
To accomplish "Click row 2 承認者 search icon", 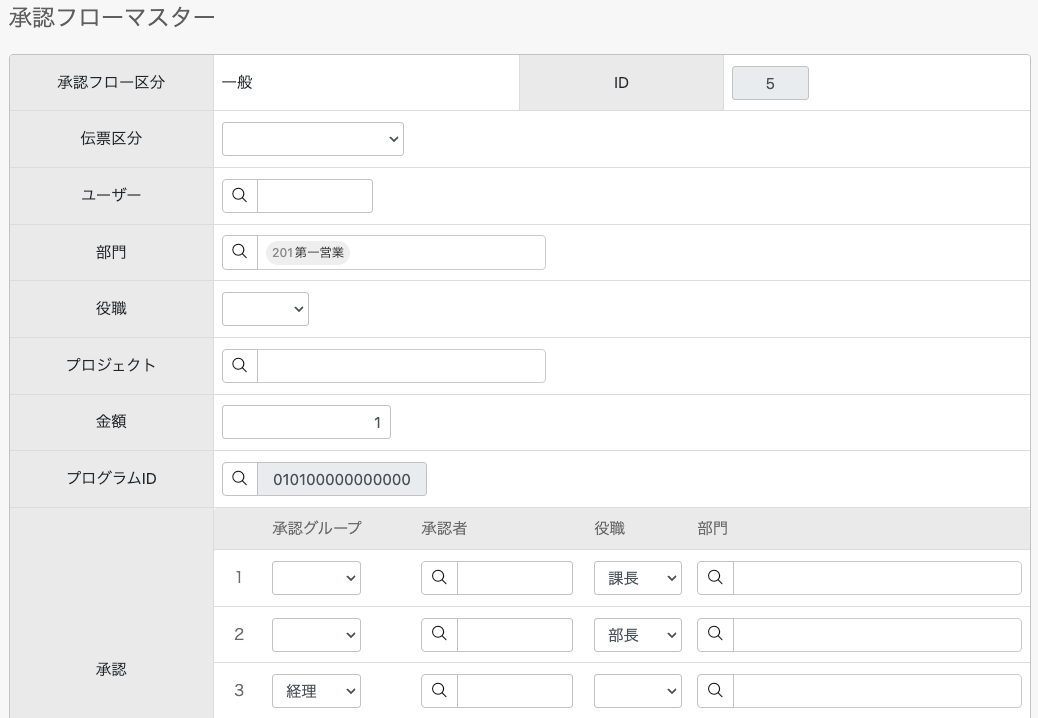I will [439, 635].
